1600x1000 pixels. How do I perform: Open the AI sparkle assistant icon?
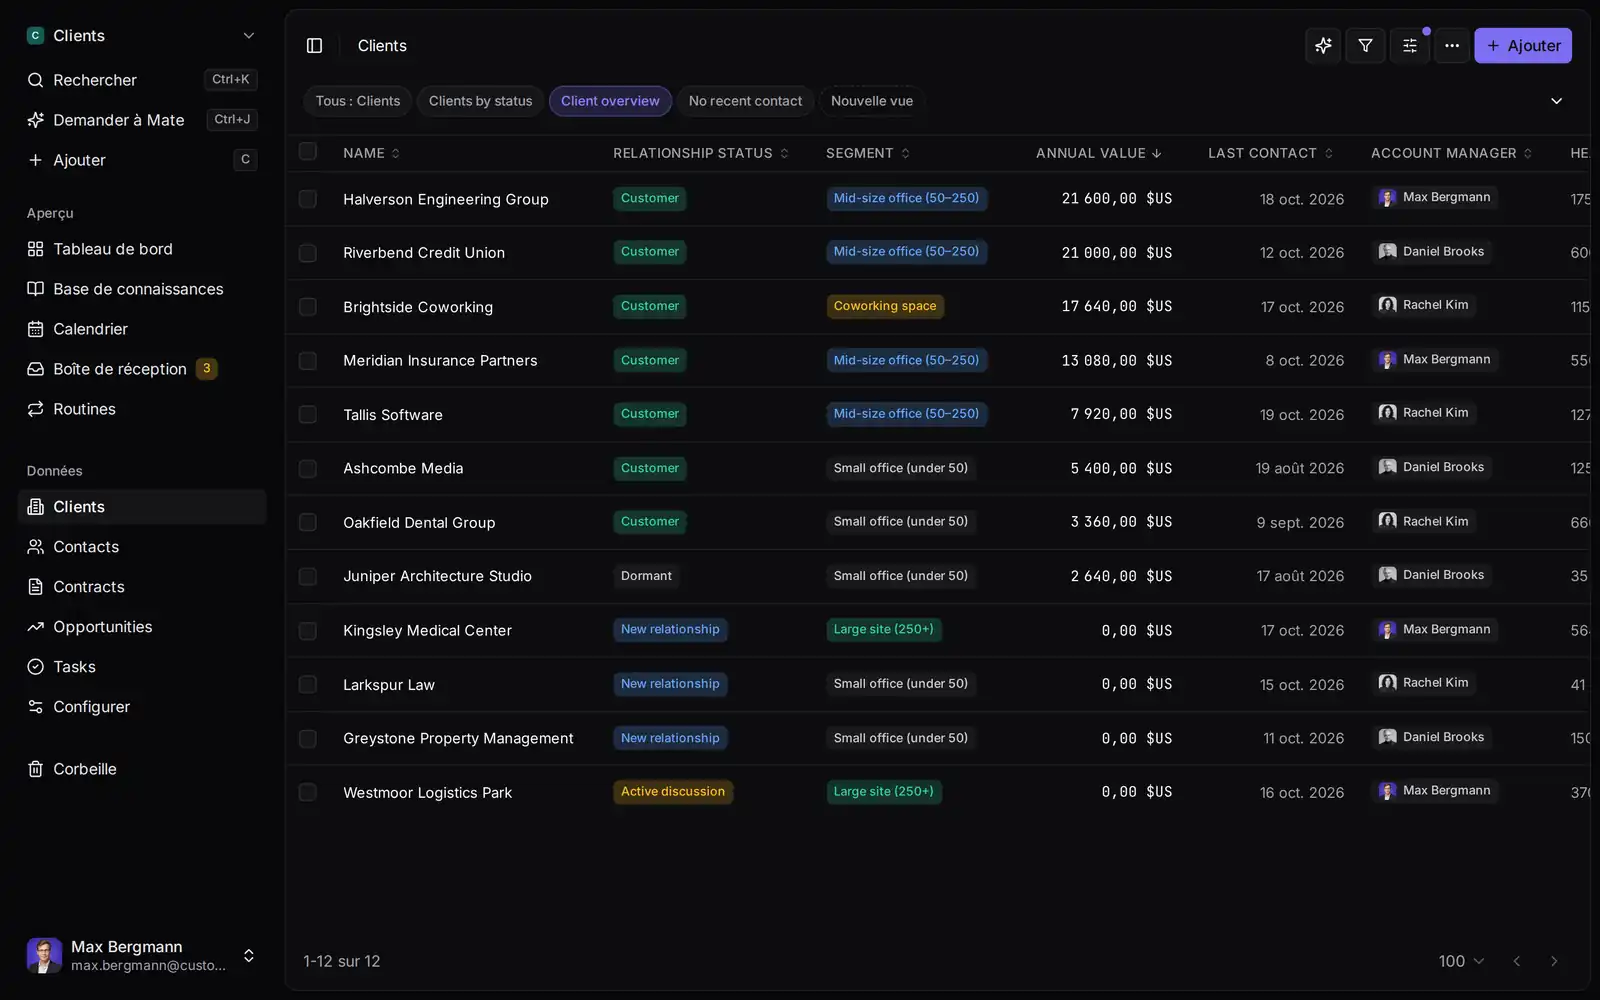1323,46
